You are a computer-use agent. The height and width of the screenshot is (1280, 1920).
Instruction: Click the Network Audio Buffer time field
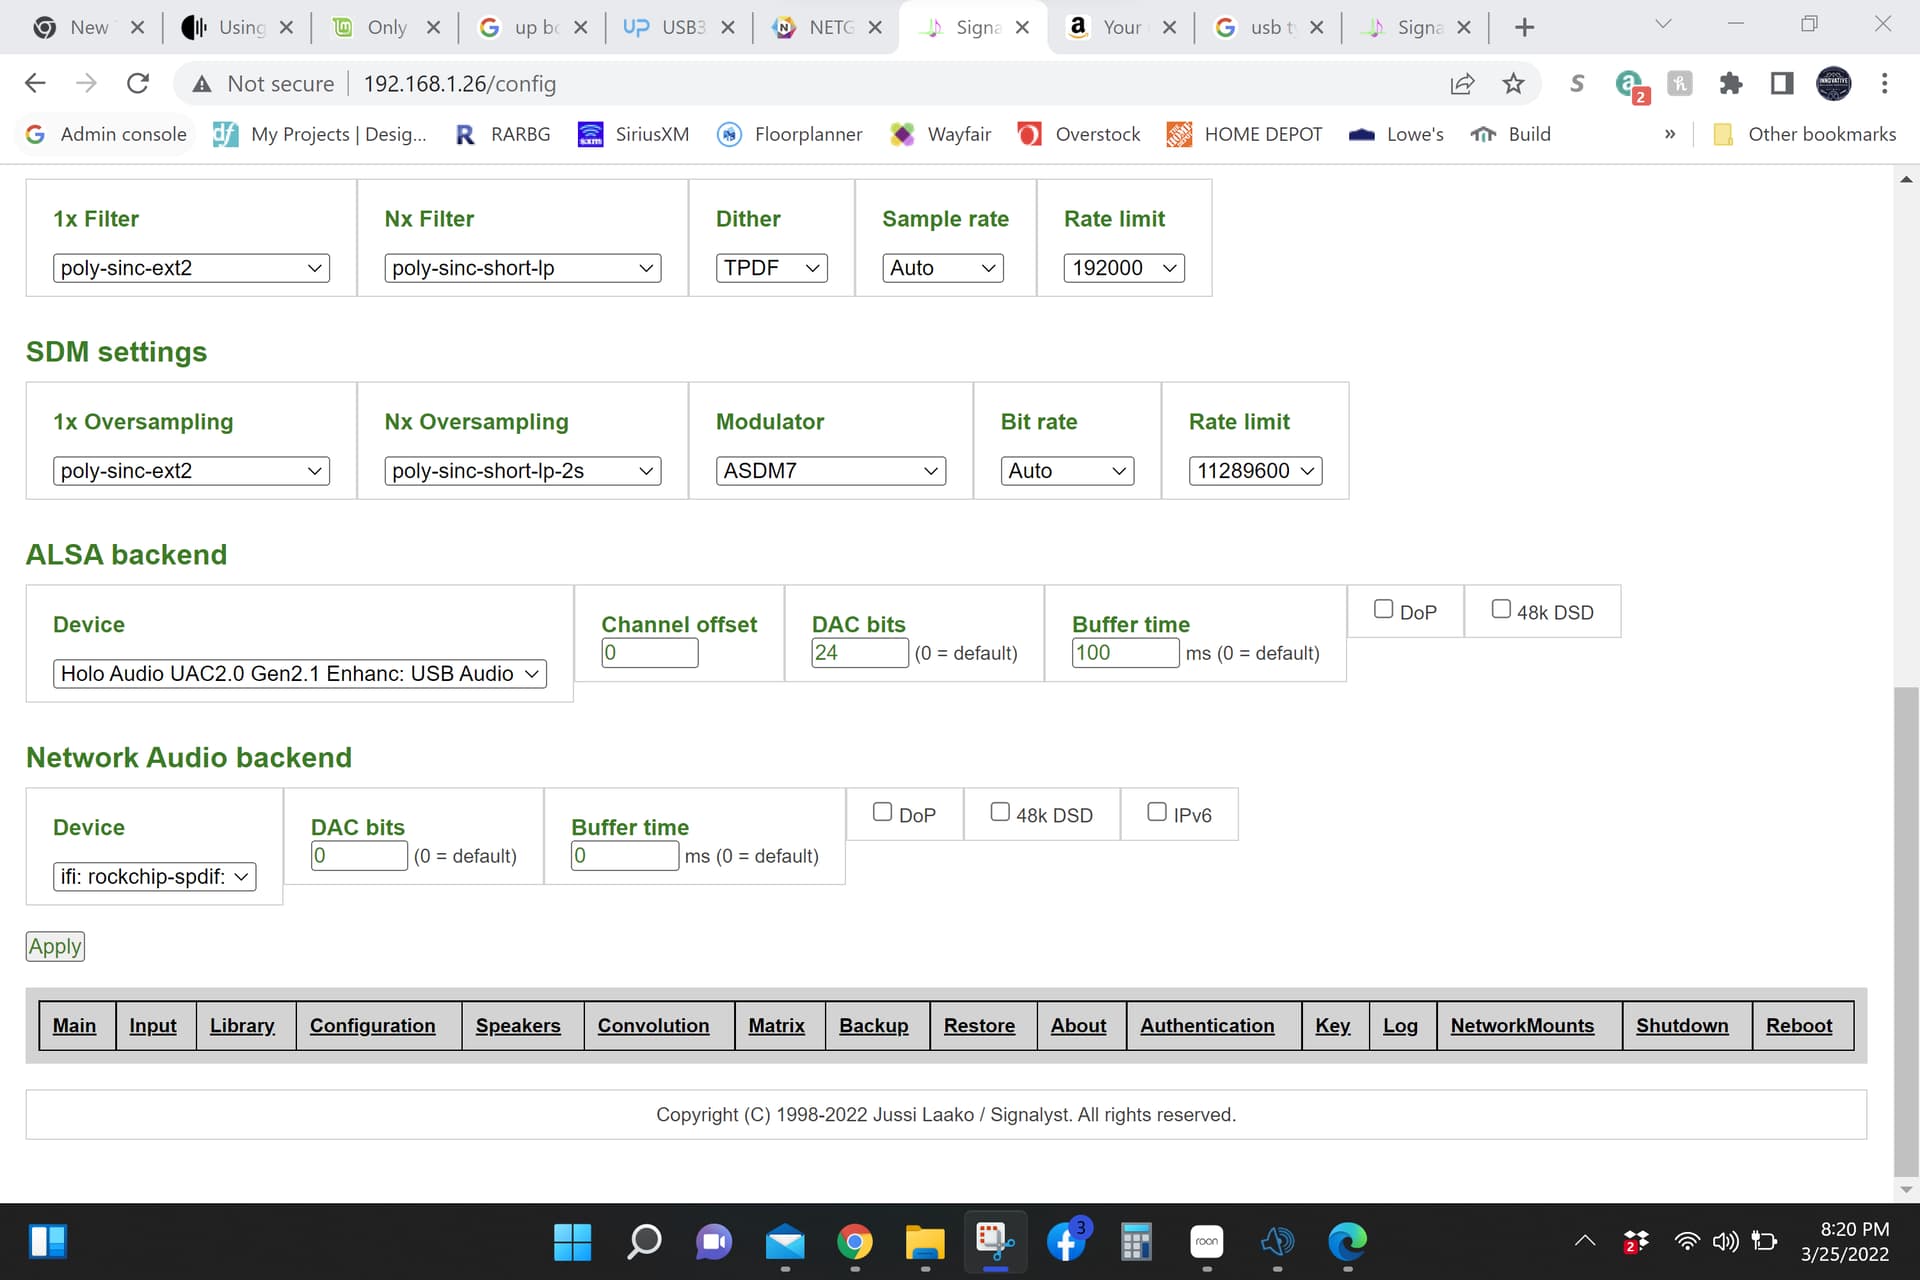pyautogui.click(x=624, y=856)
